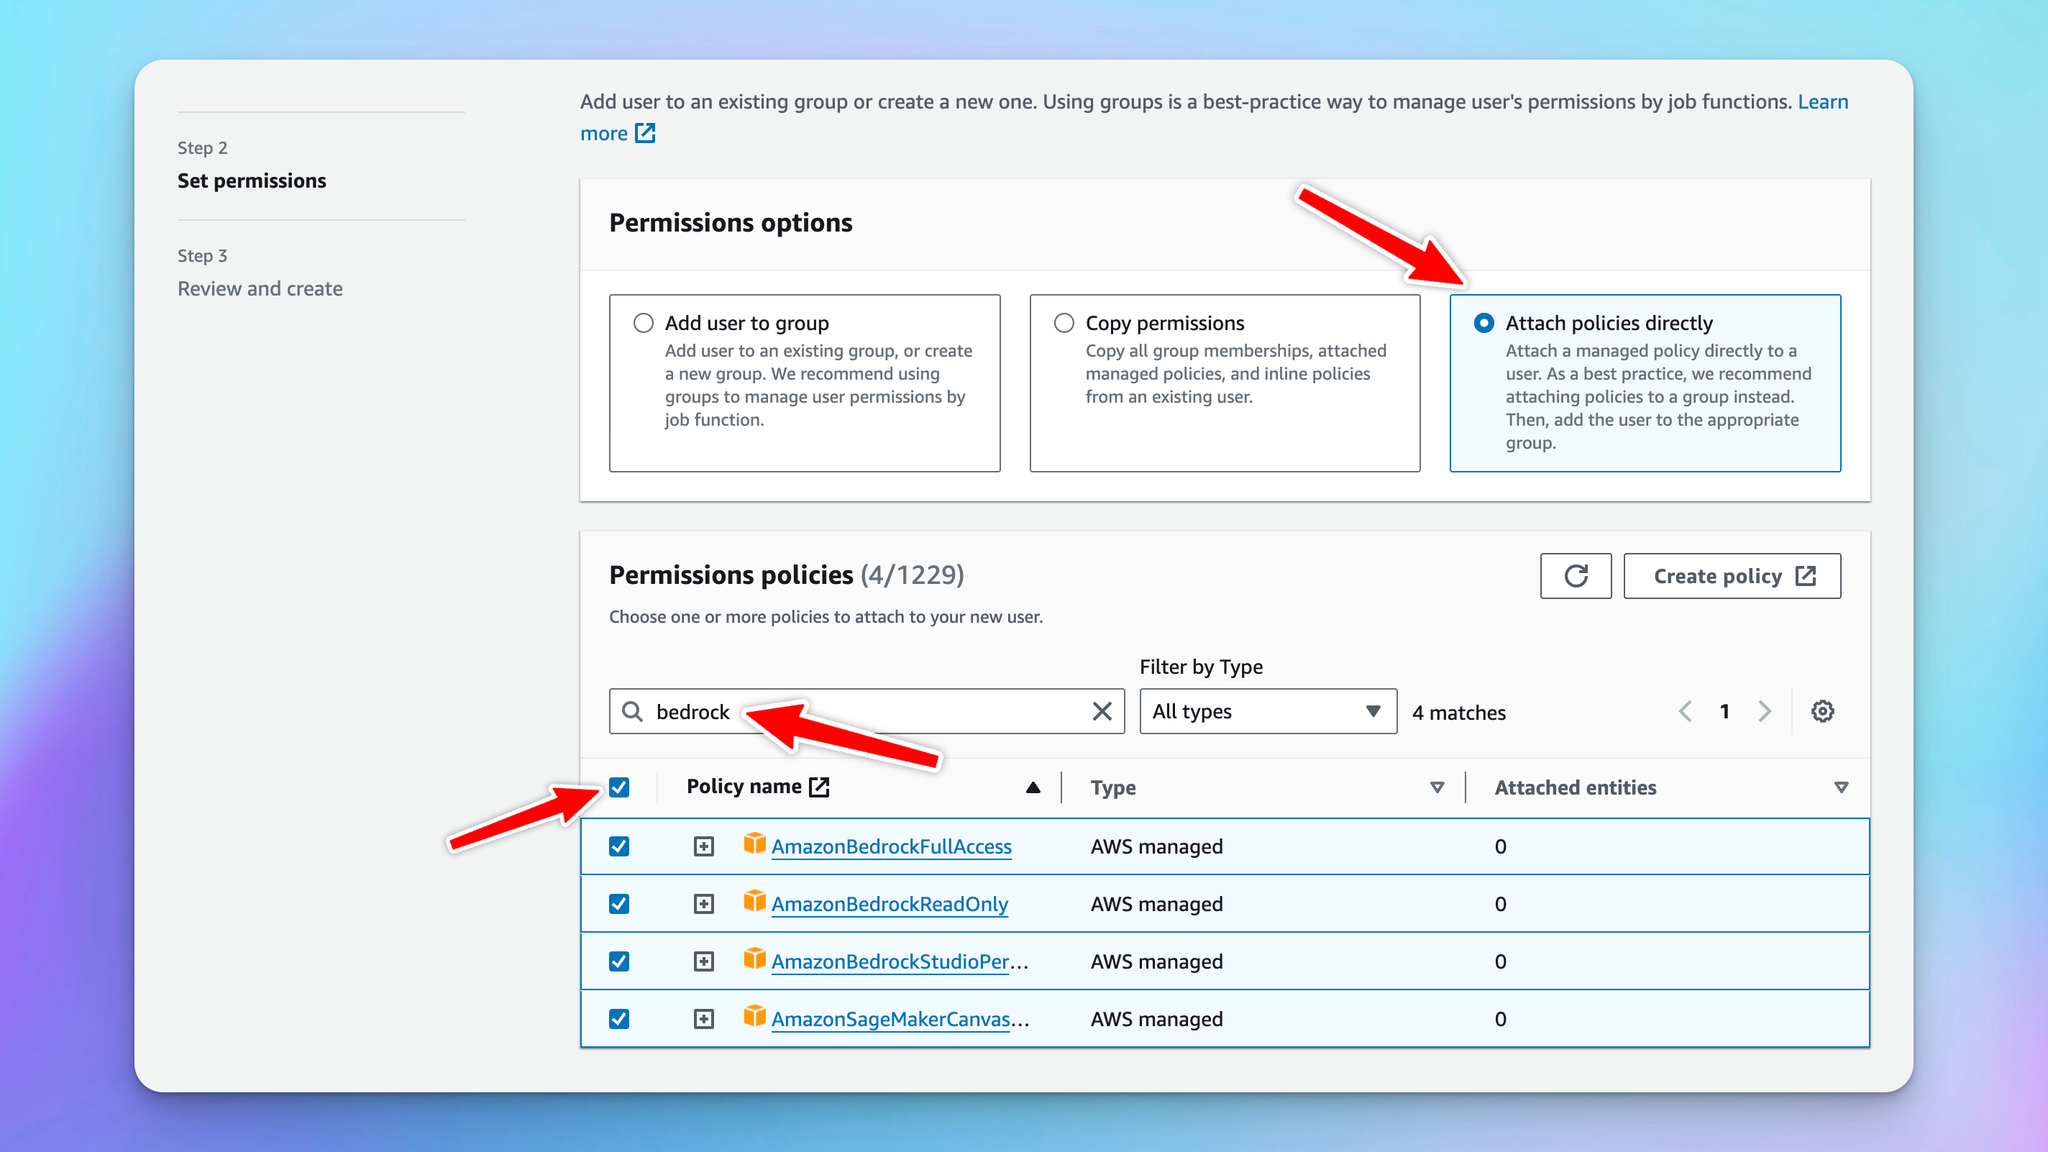Open the AmazonSageMakerCanvas... policy link
The width and height of the screenshot is (2048, 1152).
coord(900,1019)
